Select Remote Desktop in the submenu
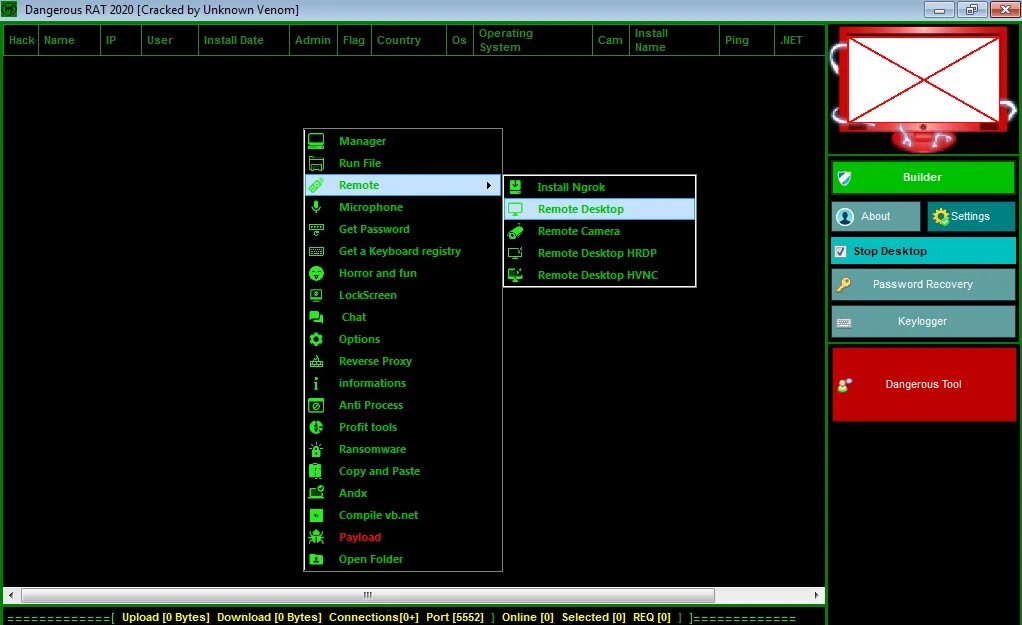The image size is (1022, 625). pos(600,209)
